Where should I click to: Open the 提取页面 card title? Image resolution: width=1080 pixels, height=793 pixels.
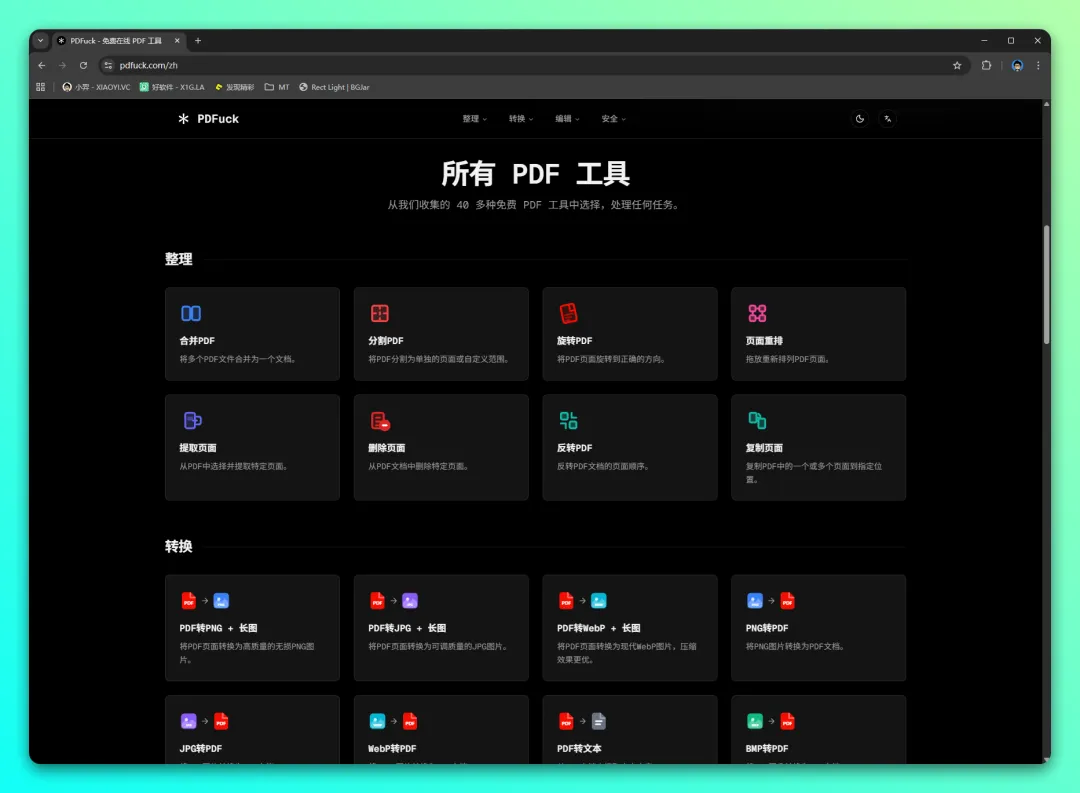point(198,448)
